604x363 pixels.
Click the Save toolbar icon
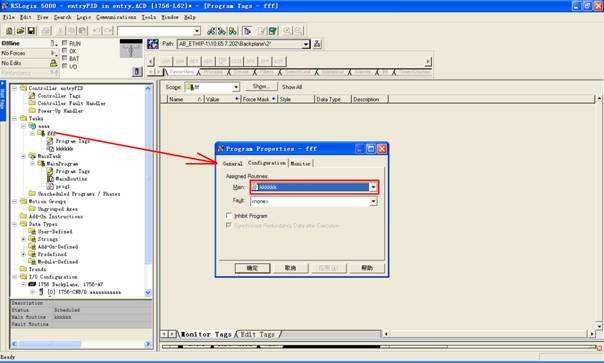pyautogui.click(x=31, y=31)
